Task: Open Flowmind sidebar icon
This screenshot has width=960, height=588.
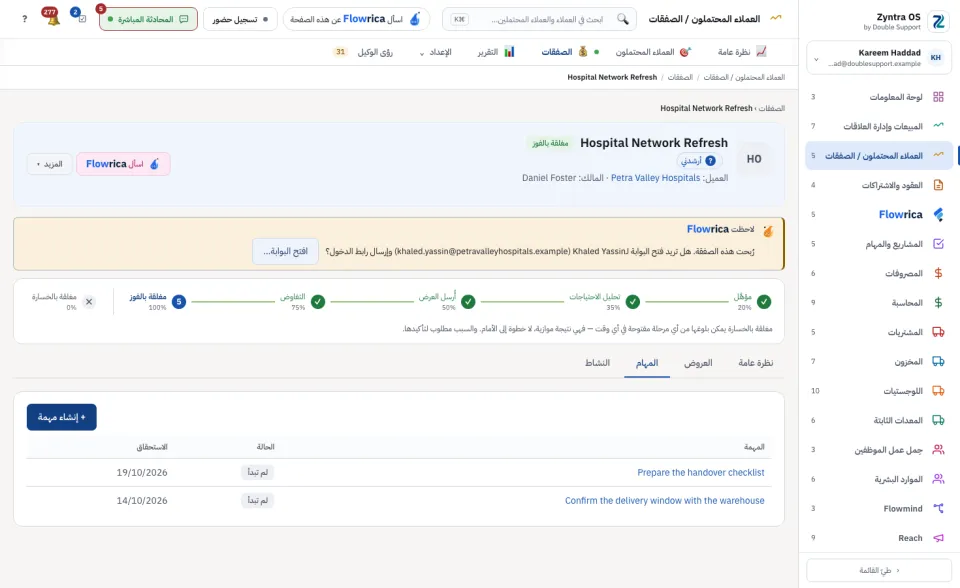Action: 938,508
